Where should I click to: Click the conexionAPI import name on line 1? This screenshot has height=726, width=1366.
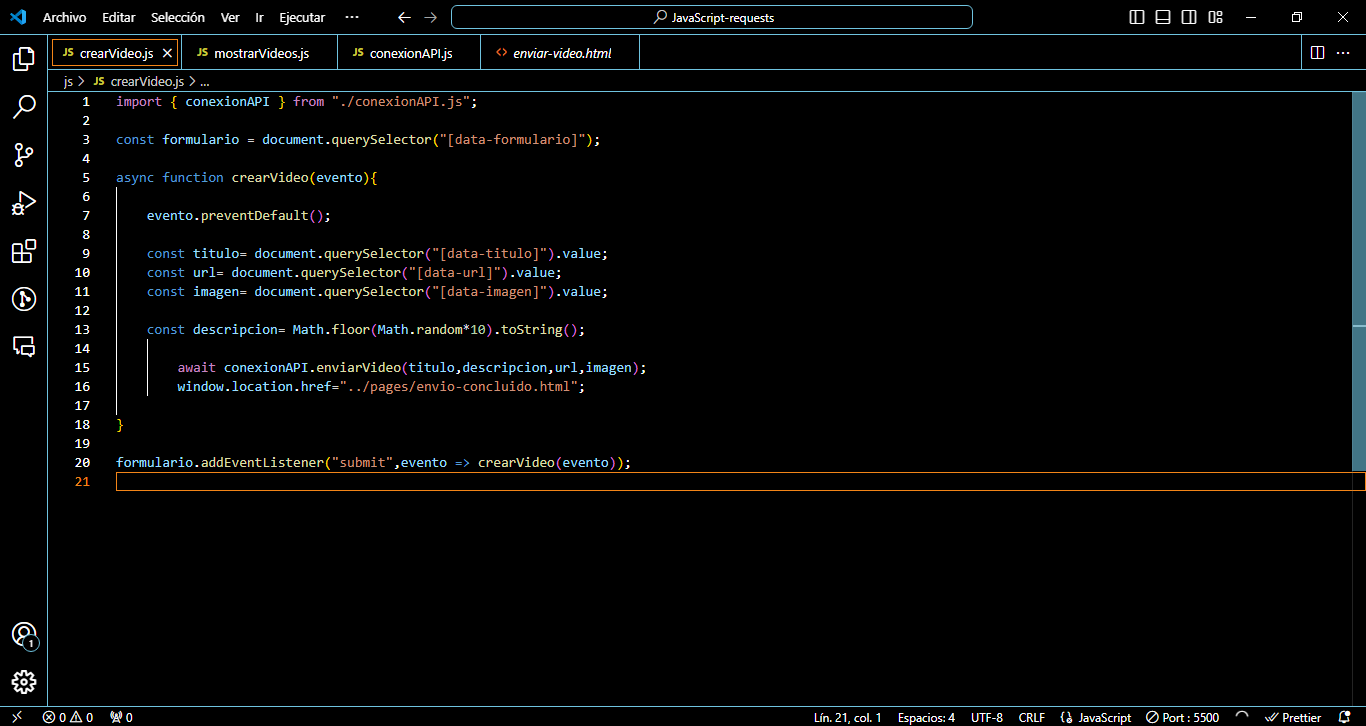click(227, 101)
